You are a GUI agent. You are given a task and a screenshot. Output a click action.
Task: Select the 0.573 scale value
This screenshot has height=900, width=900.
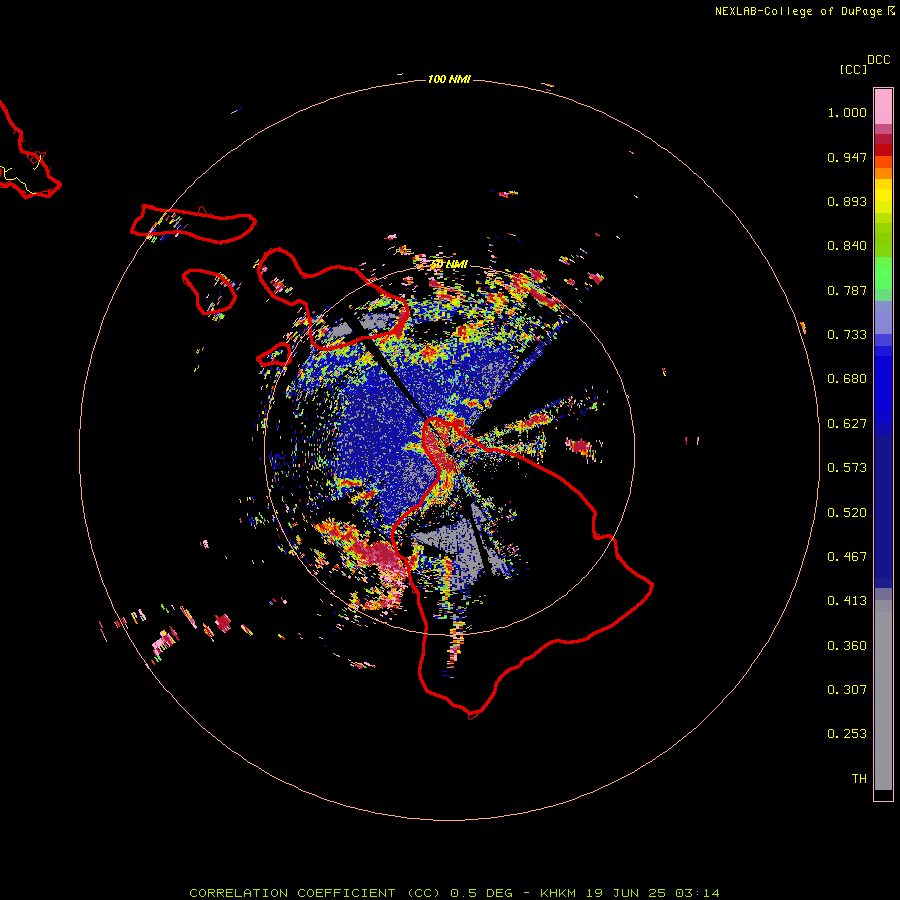click(x=847, y=468)
